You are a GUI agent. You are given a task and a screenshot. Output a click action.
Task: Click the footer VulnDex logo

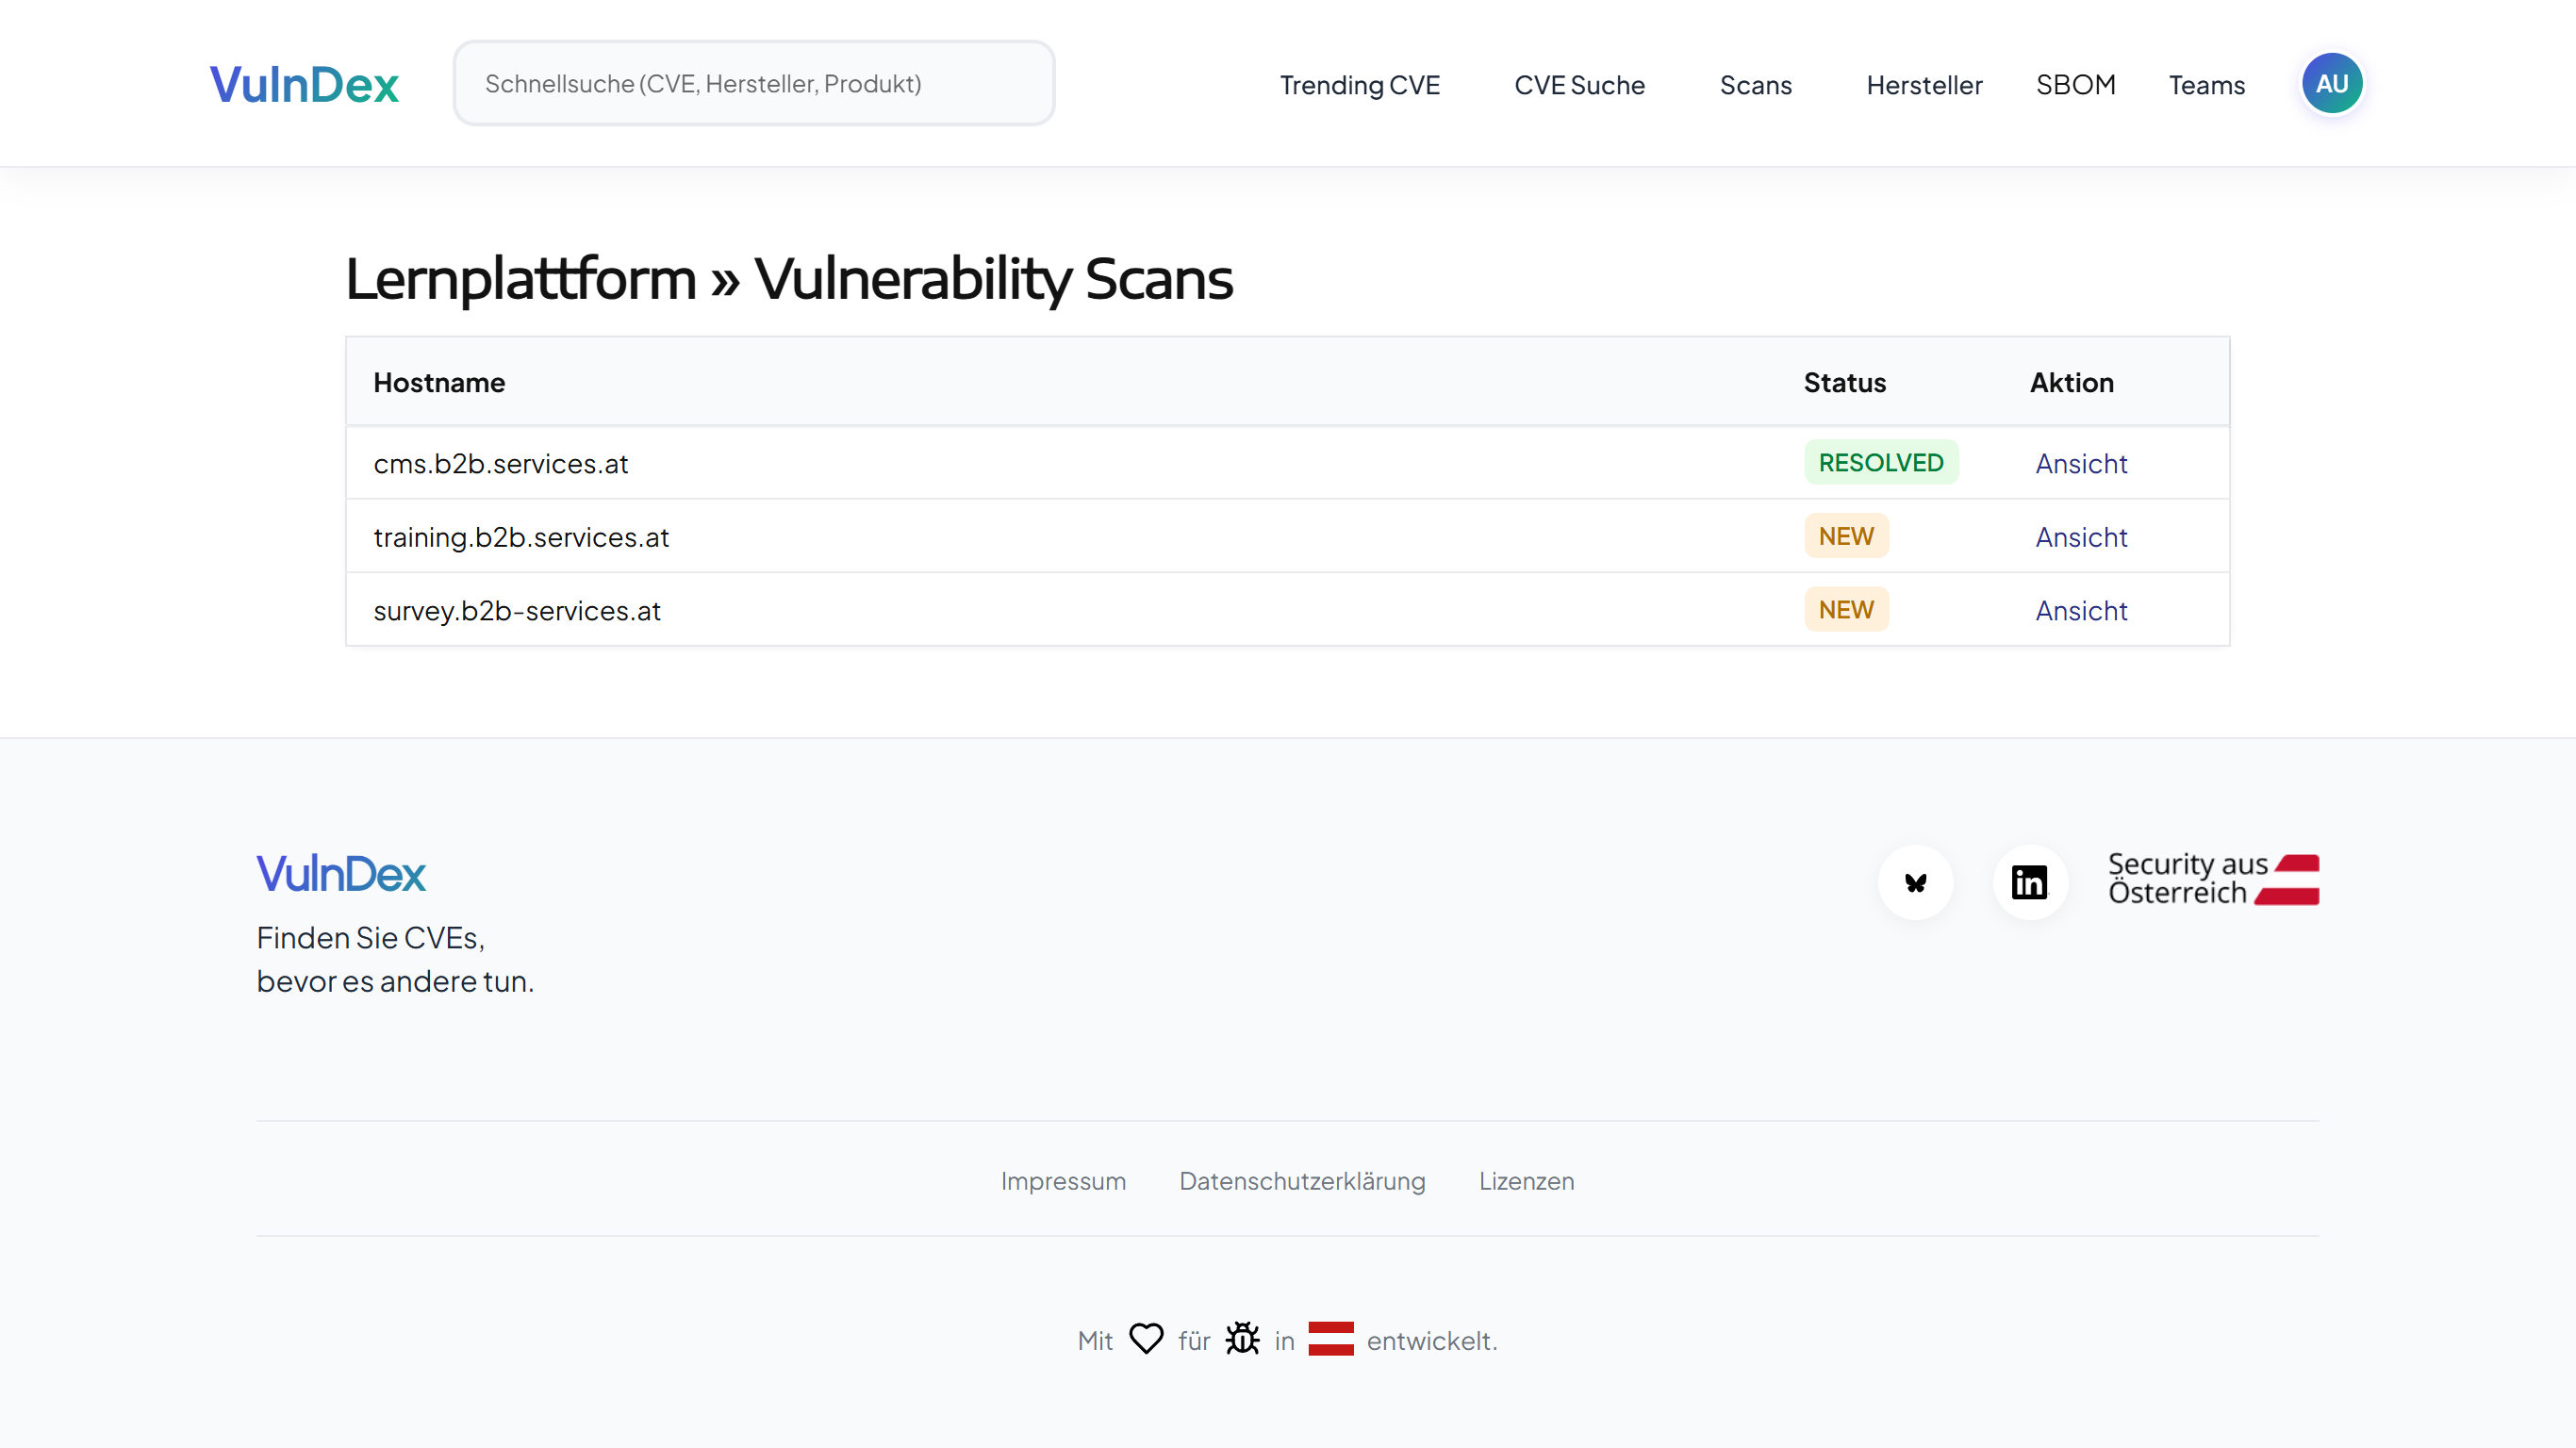point(341,874)
